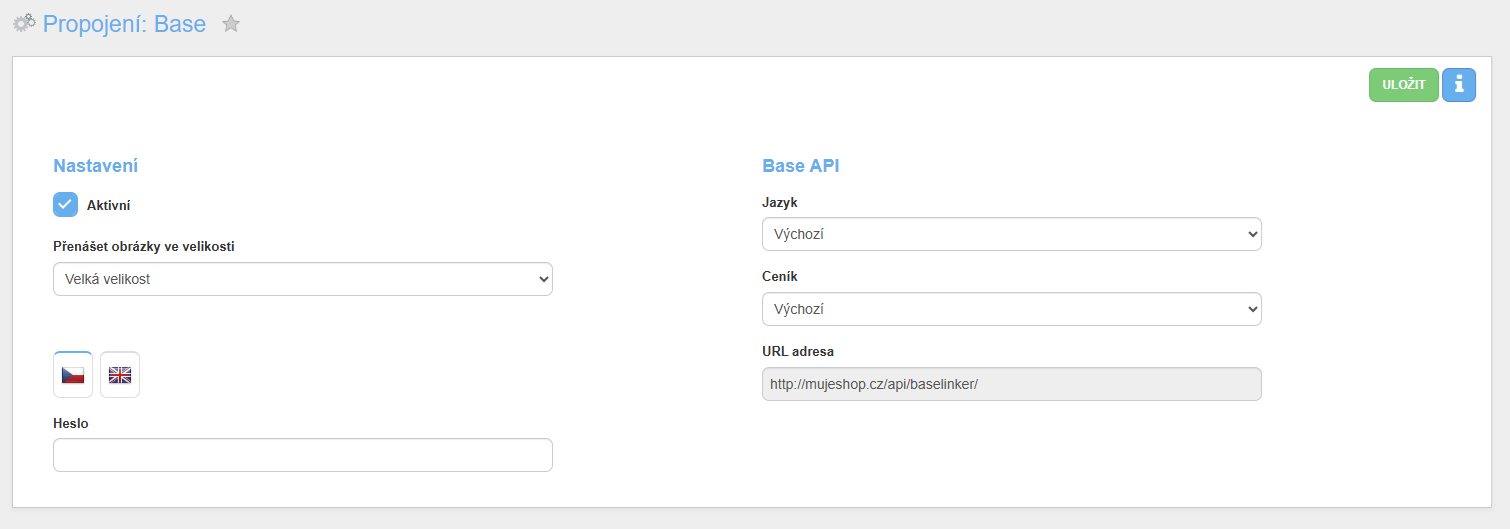This screenshot has height=529, width=1510.
Task: Click the Aktivní label text
Action: [108, 205]
